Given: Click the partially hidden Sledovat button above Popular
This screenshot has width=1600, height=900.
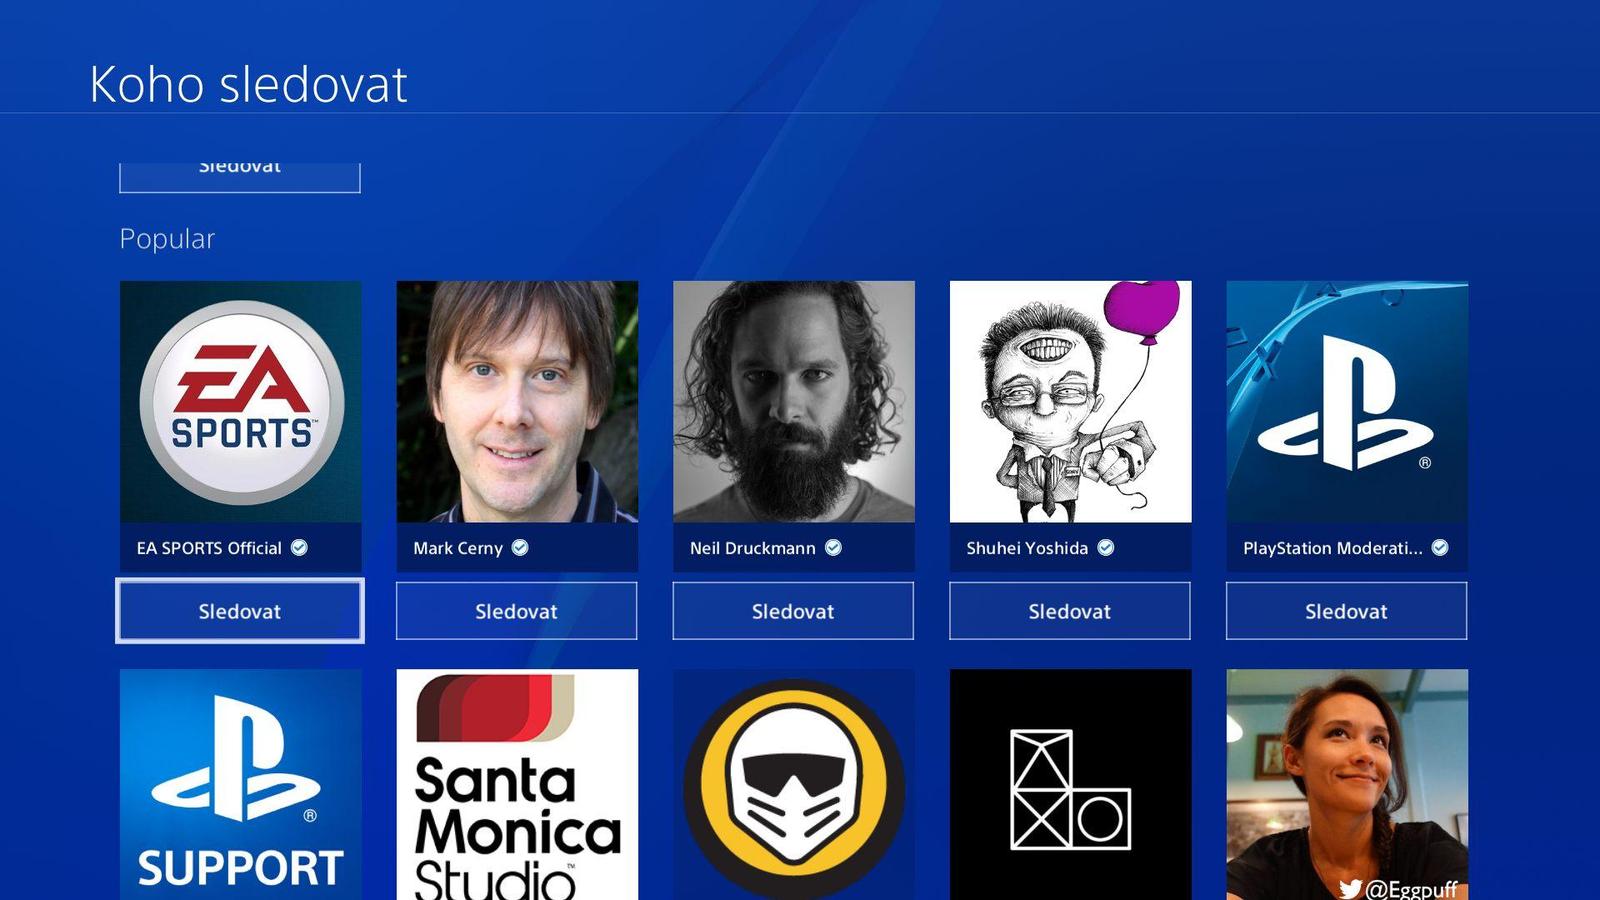Looking at the screenshot, I should click(240, 177).
